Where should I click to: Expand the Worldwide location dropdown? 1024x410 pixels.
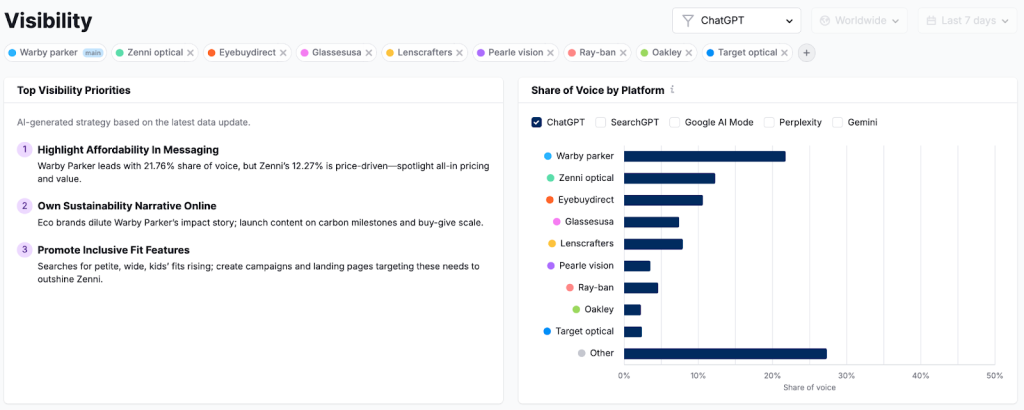859,20
